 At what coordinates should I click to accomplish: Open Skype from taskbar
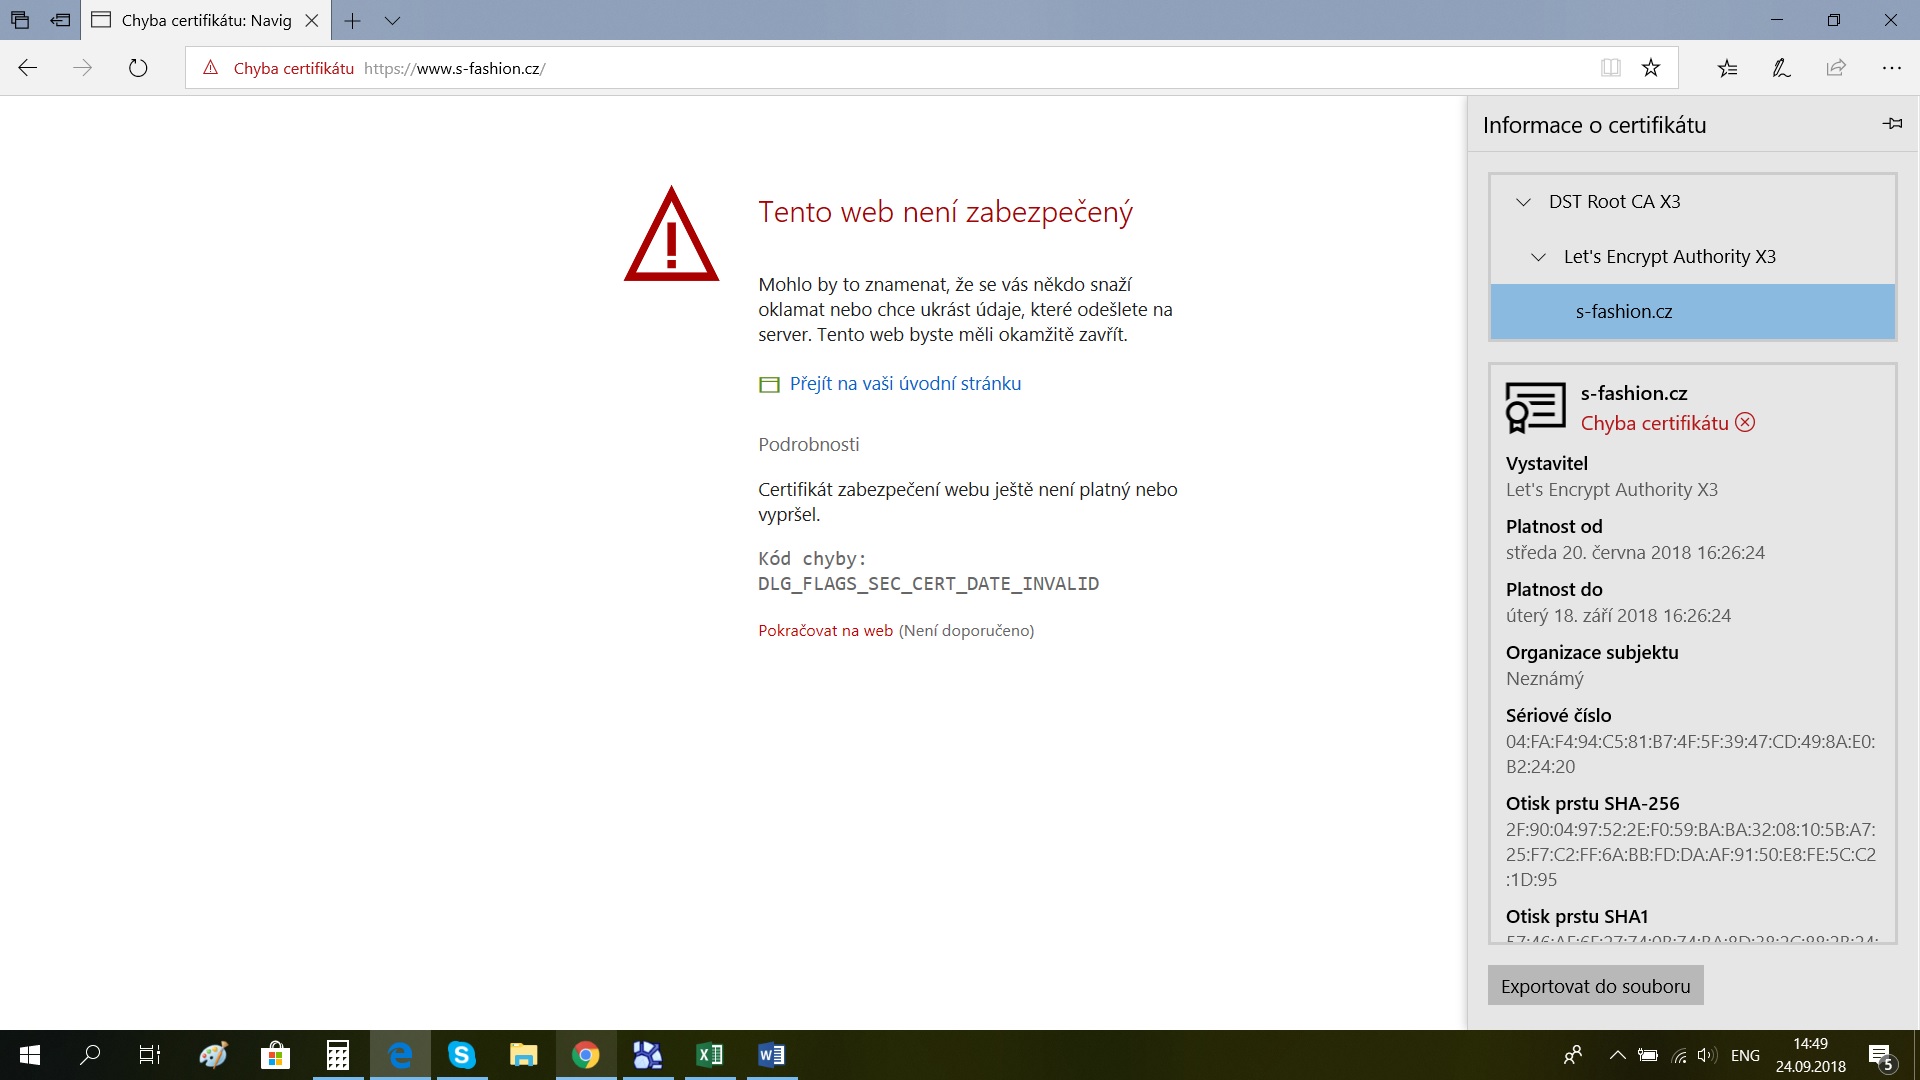pyautogui.click(x=461, y=1055)
